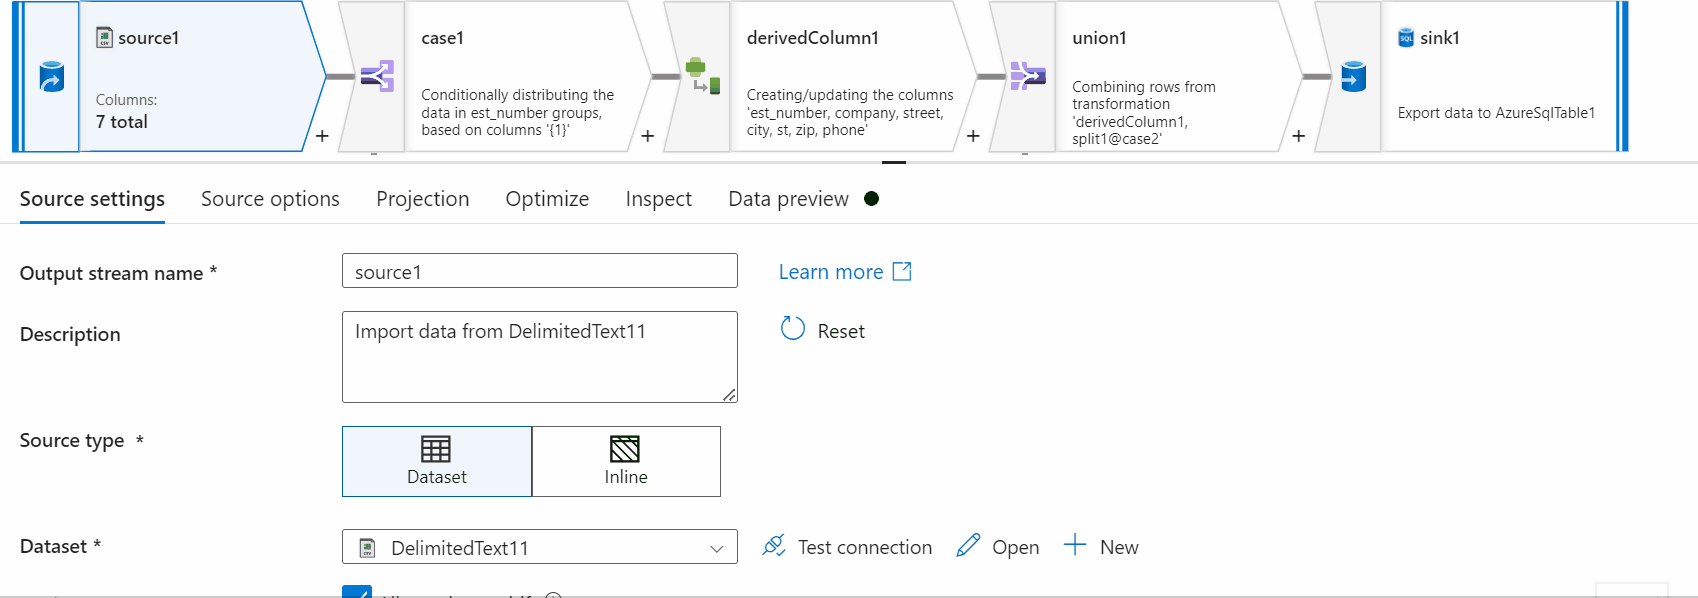Click the Test connection plug icon
Image resolution: width=1698 pixels, height=598 pixels.
[774, 546]
